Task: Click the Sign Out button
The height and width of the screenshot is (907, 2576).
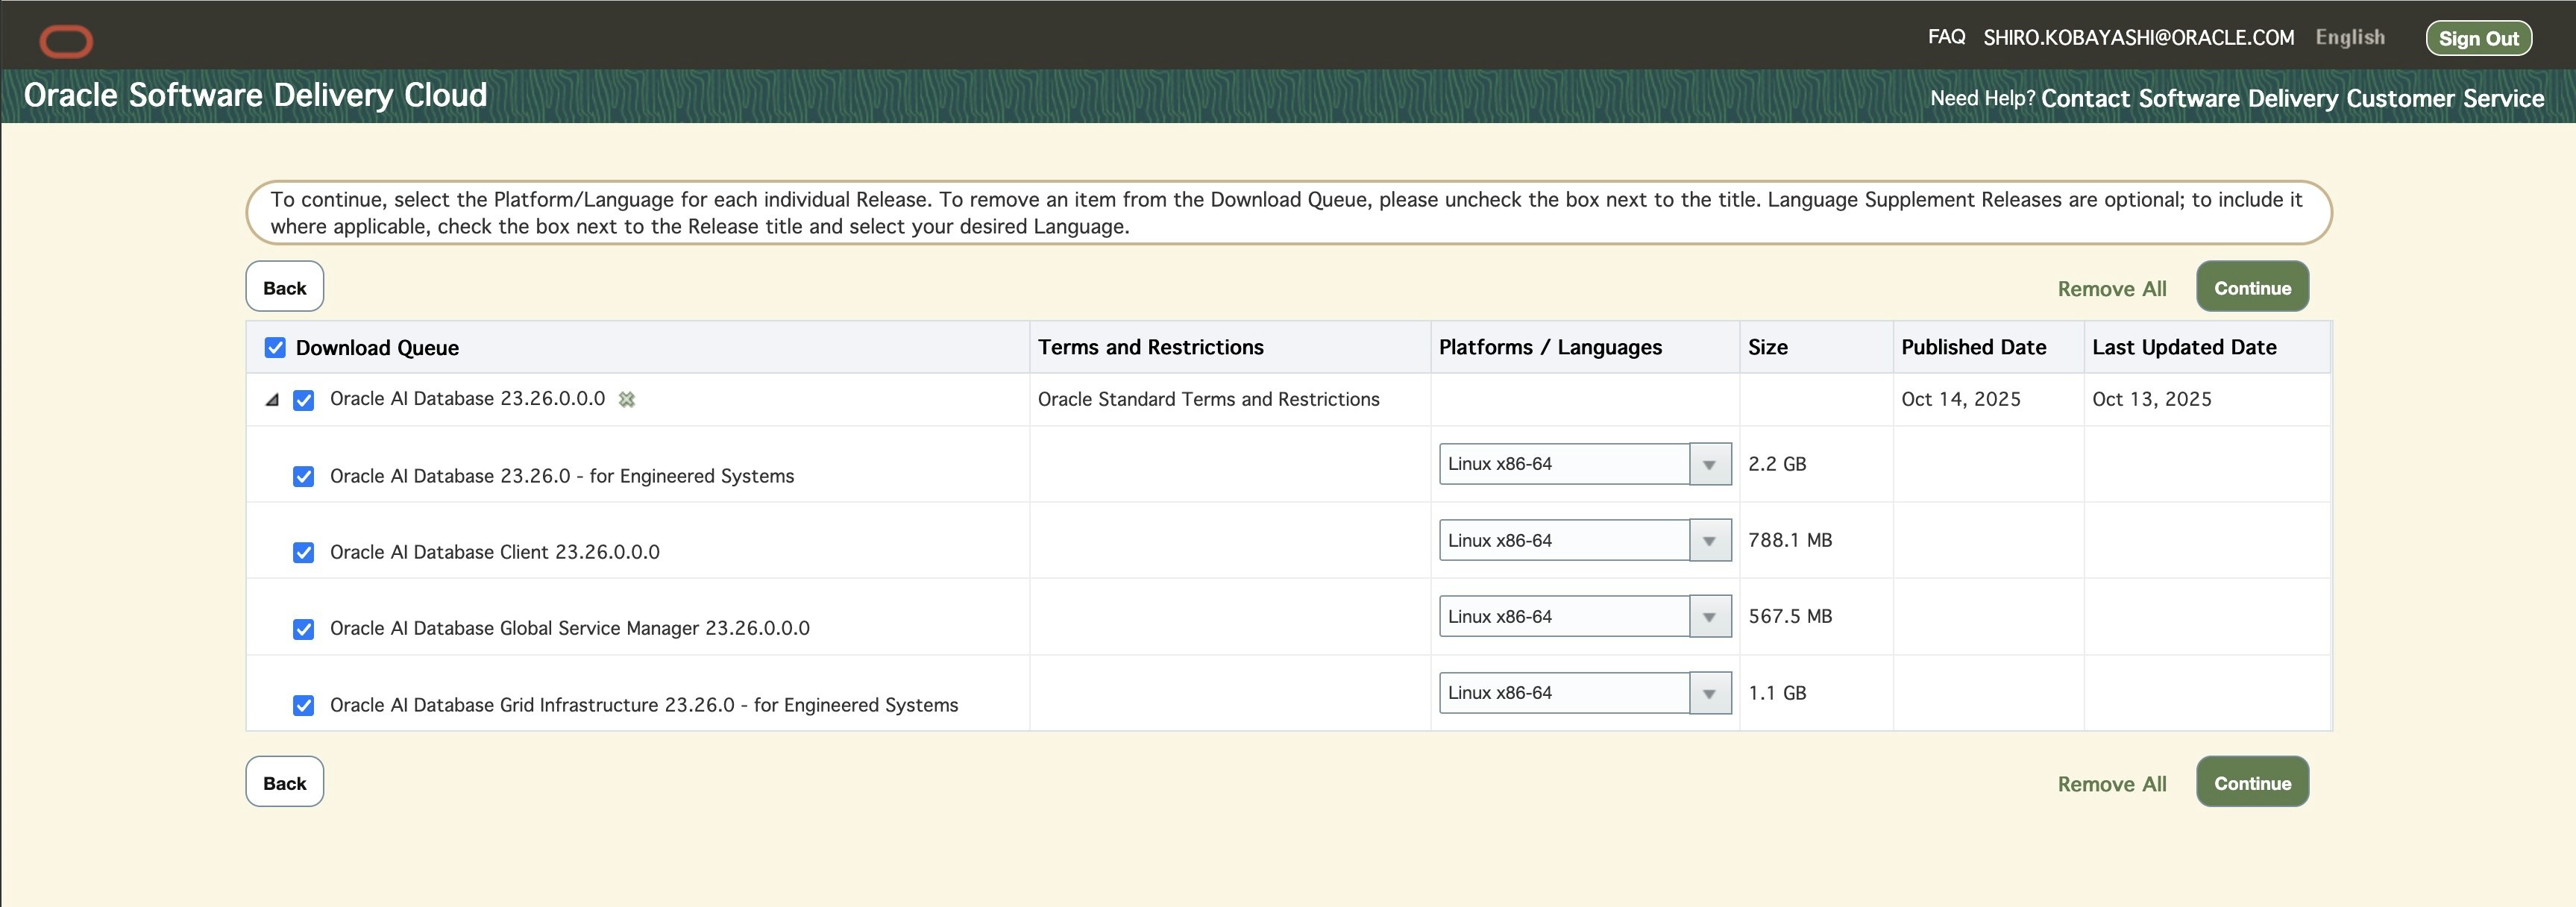Action: (2478, 39)
